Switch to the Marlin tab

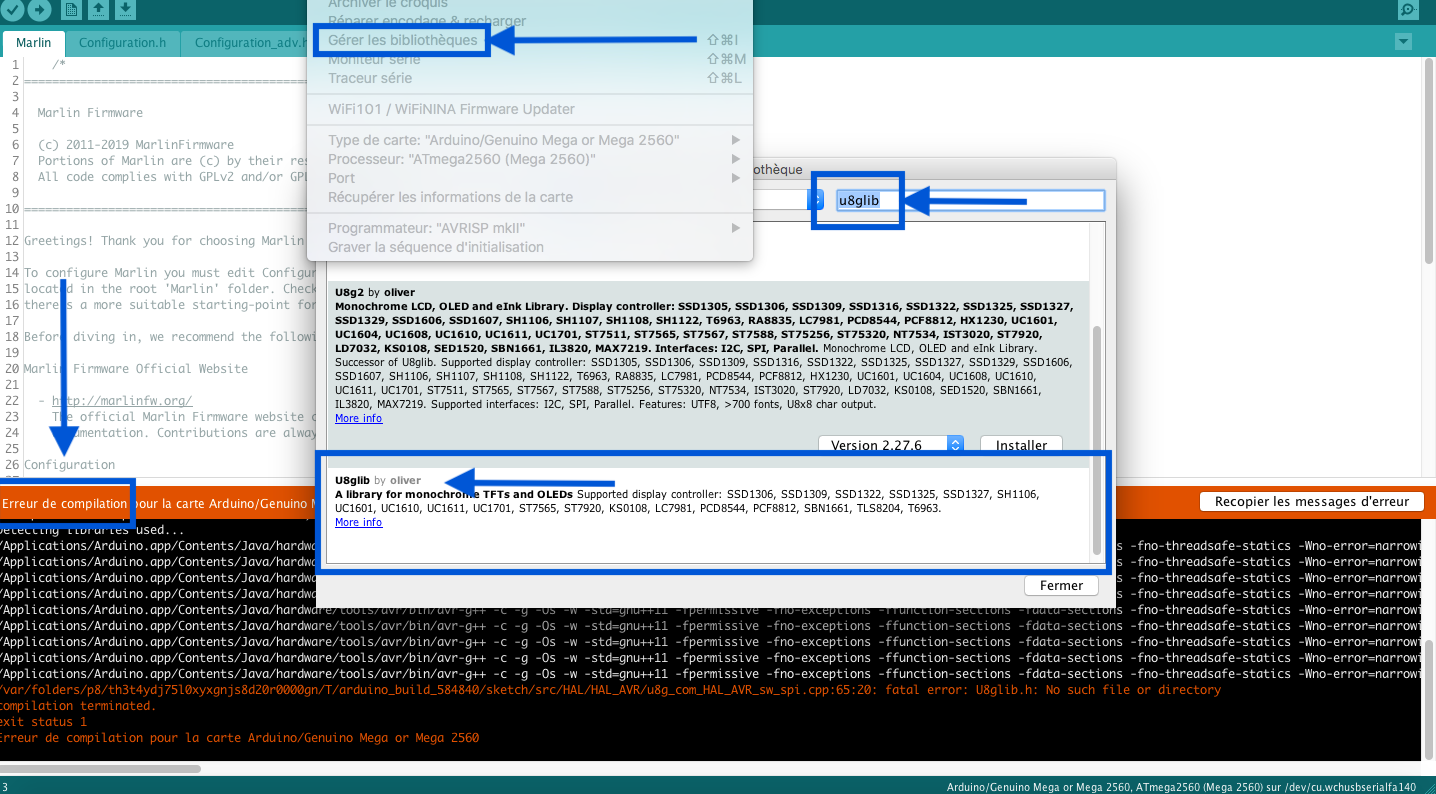click(x=34, y=43)
